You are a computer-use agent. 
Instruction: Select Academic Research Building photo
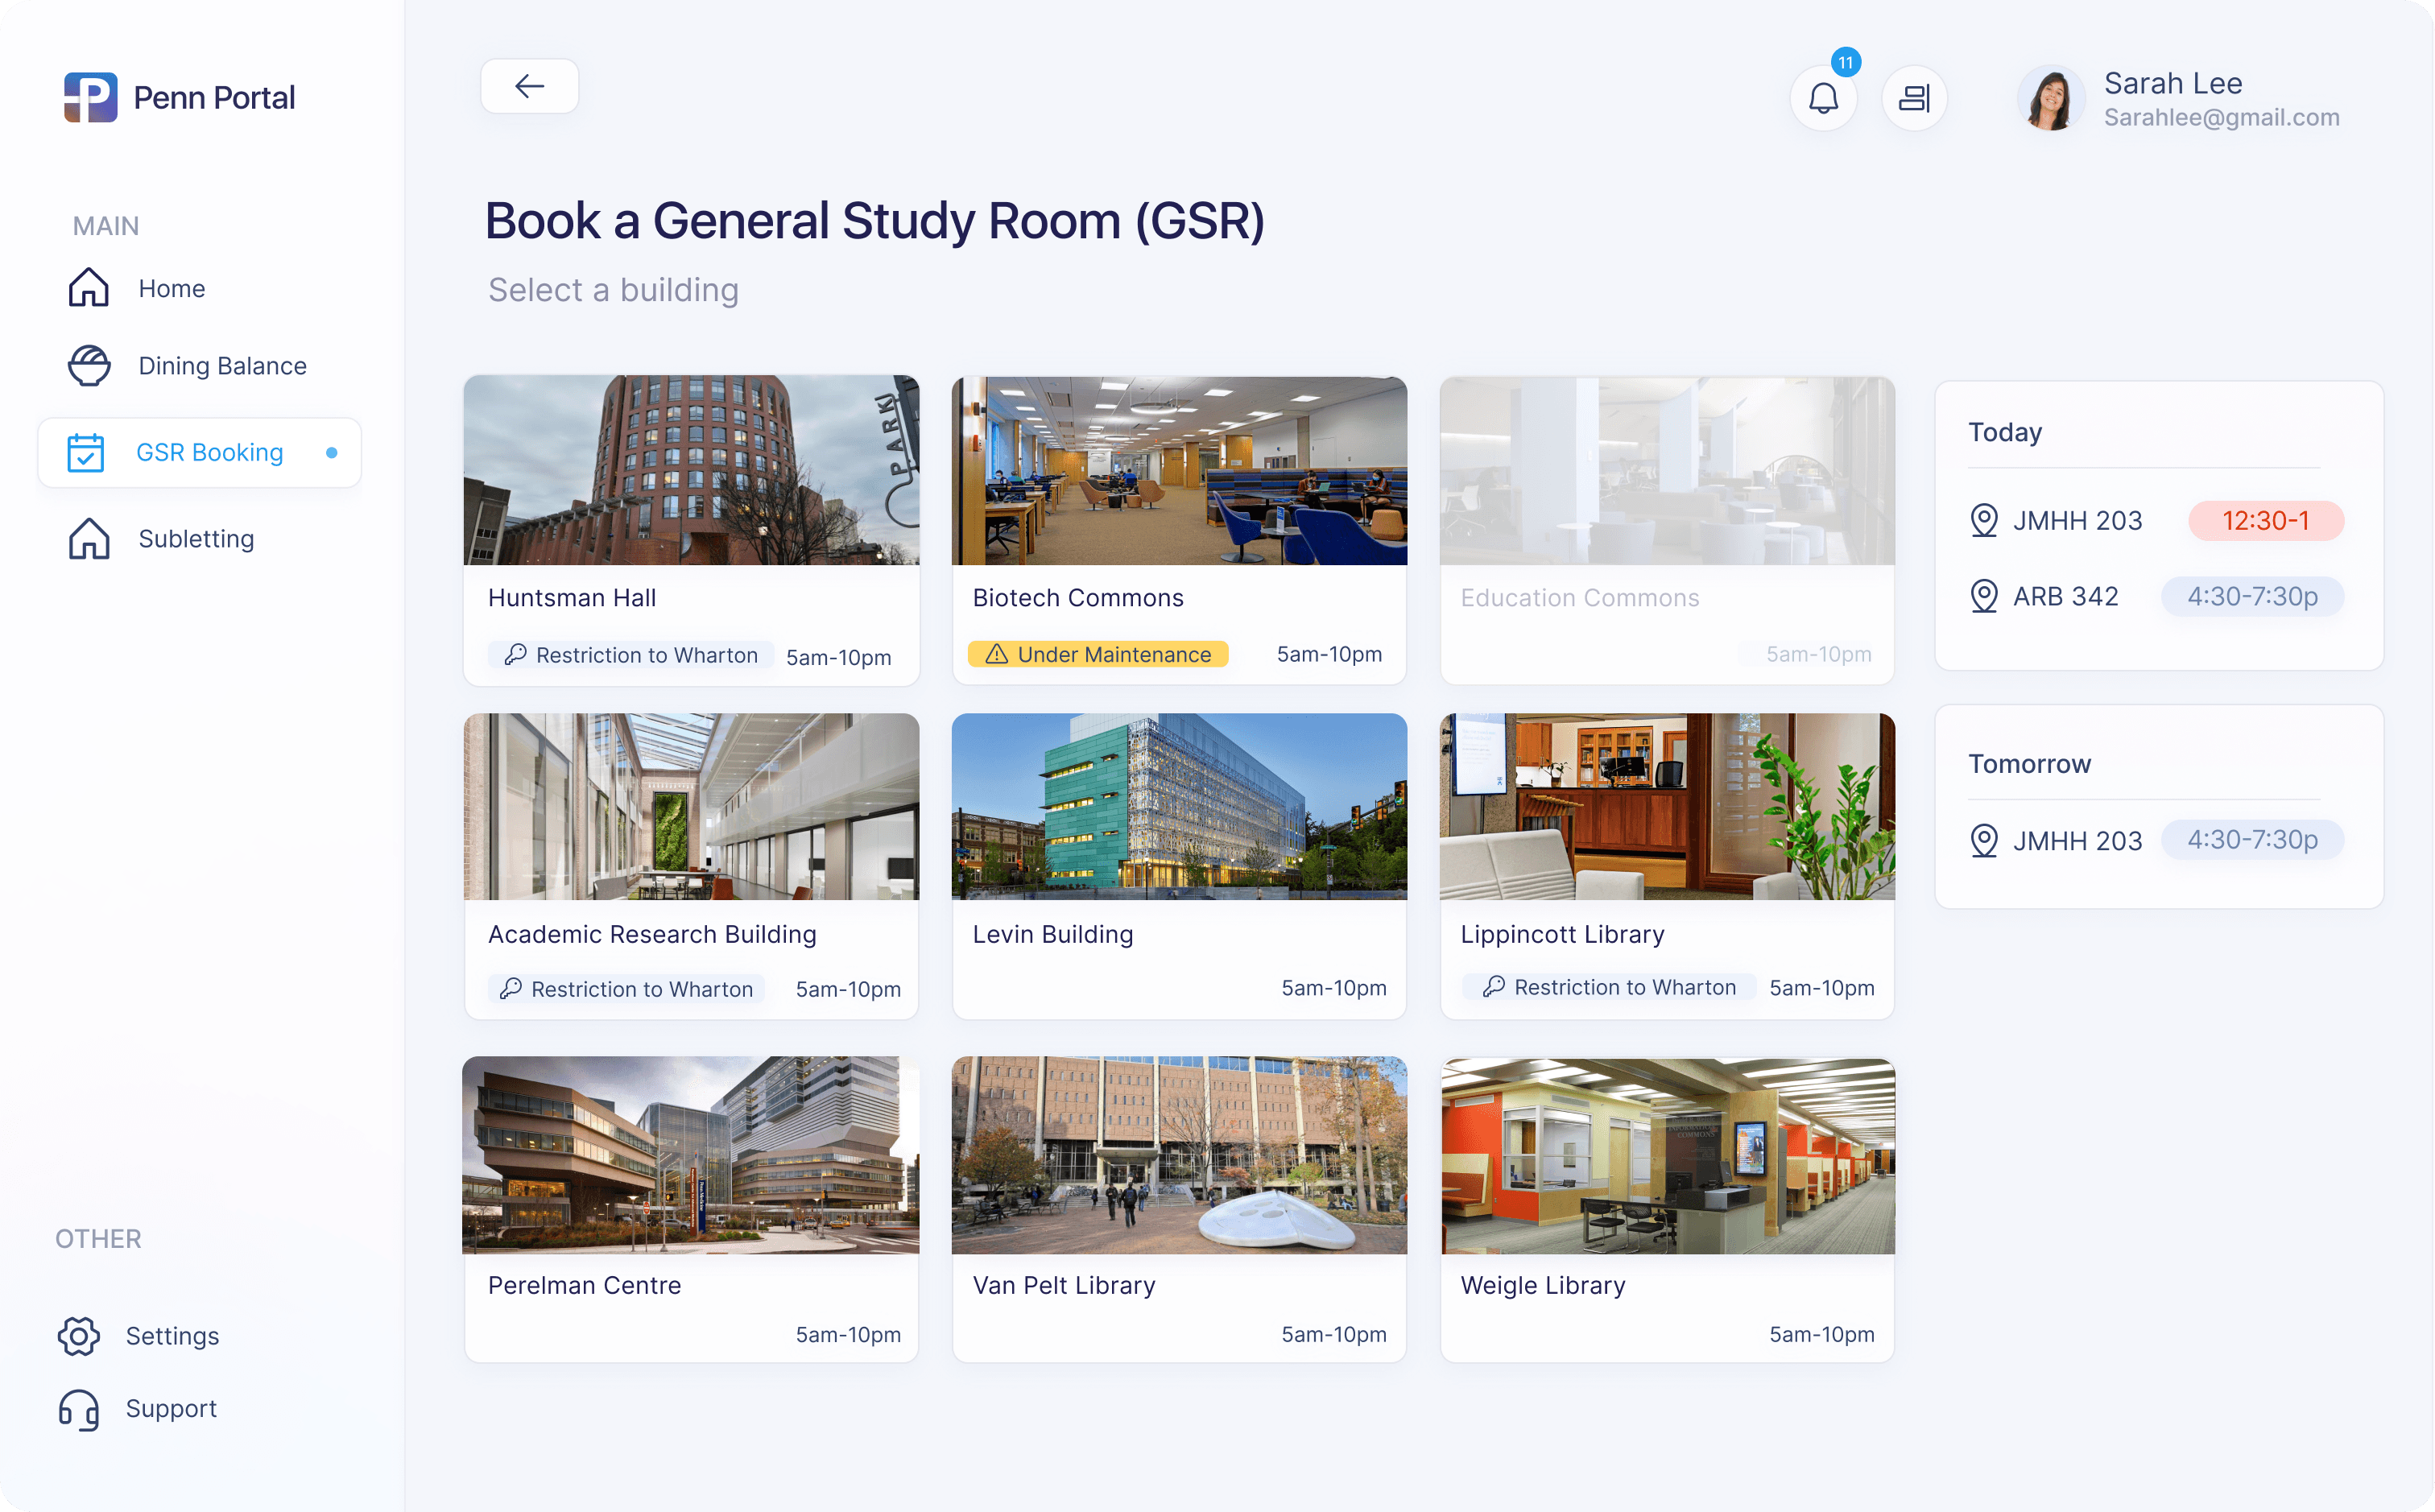coord(691,806)
